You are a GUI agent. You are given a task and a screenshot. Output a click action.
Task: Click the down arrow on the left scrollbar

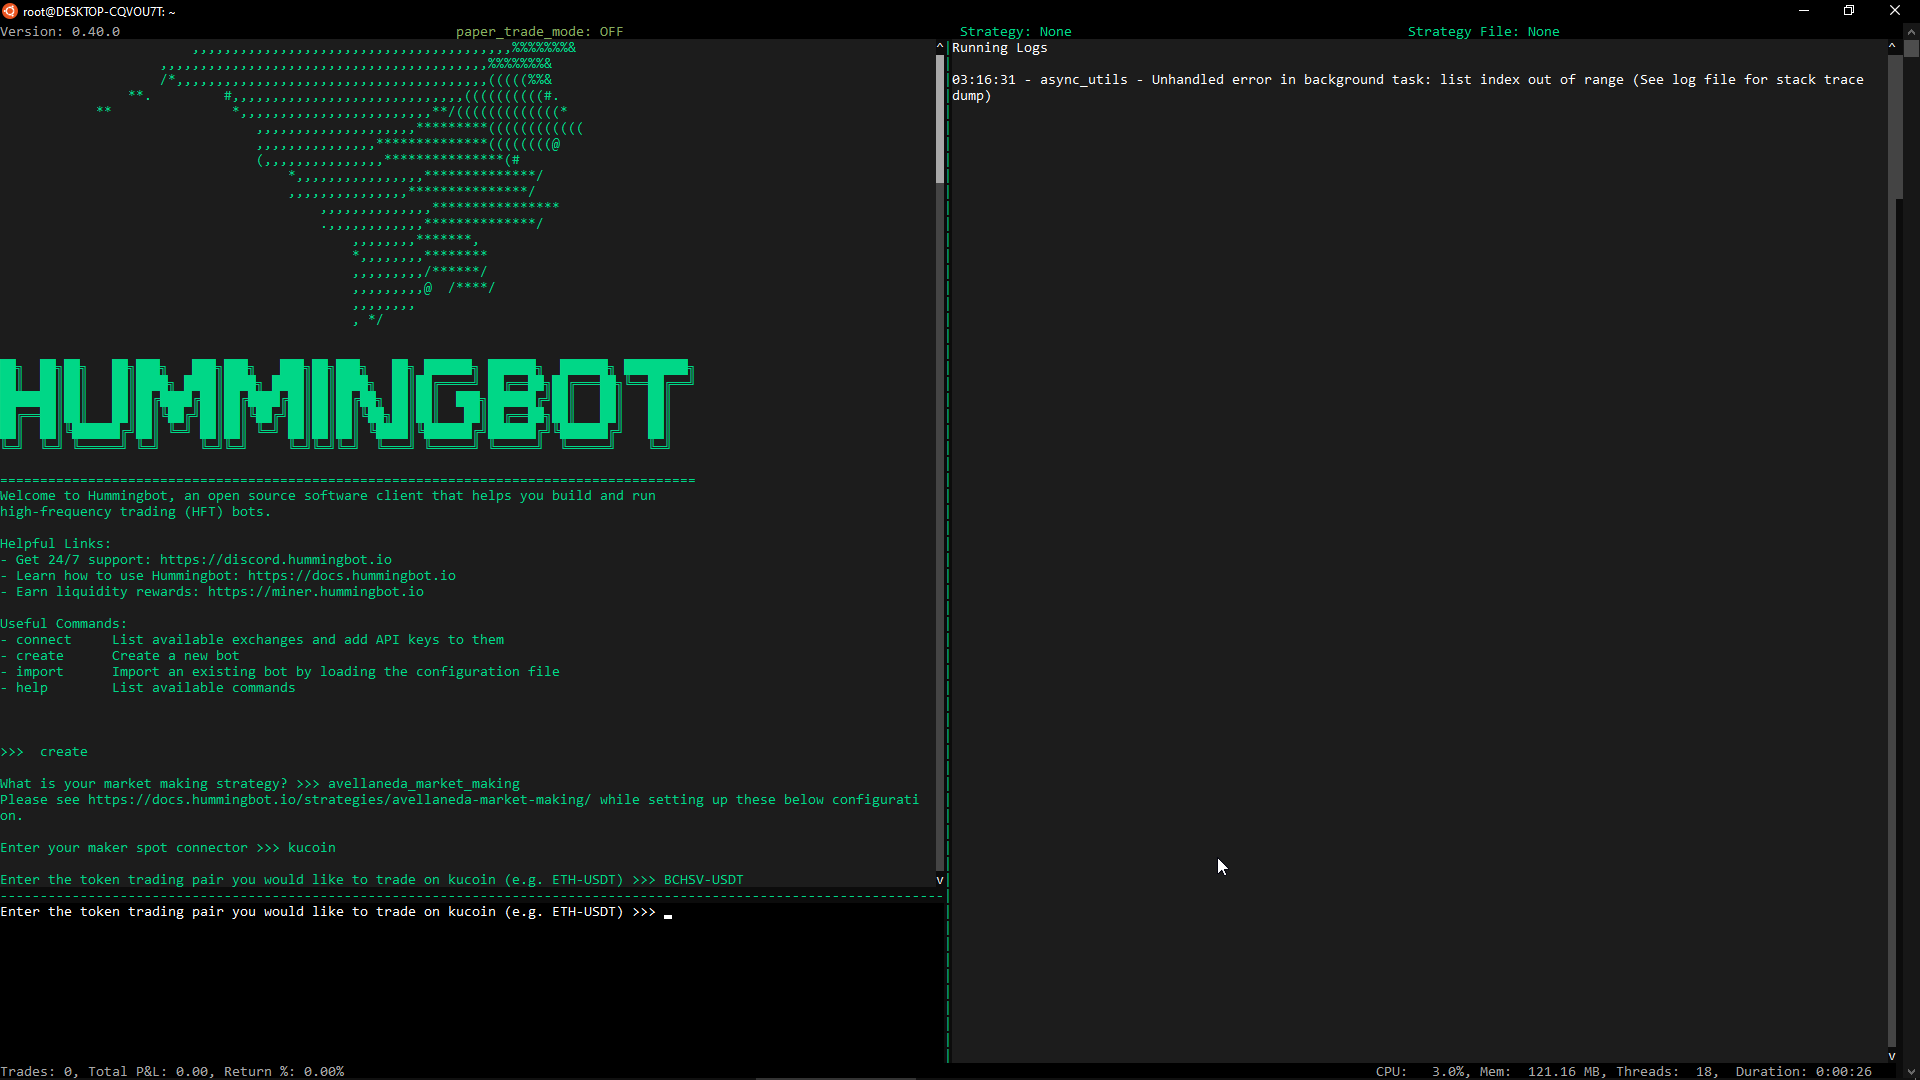(939, 881)
